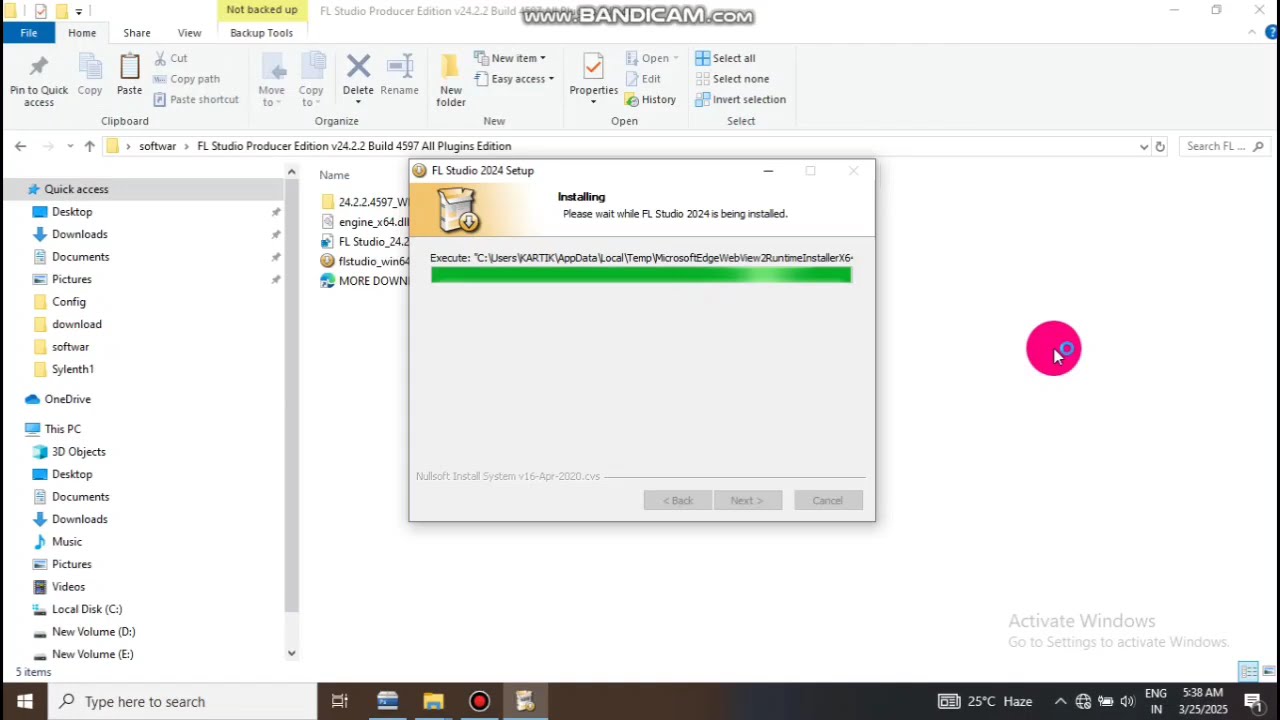
Task: Open the File tab
Action: click(x=29, y=33)
